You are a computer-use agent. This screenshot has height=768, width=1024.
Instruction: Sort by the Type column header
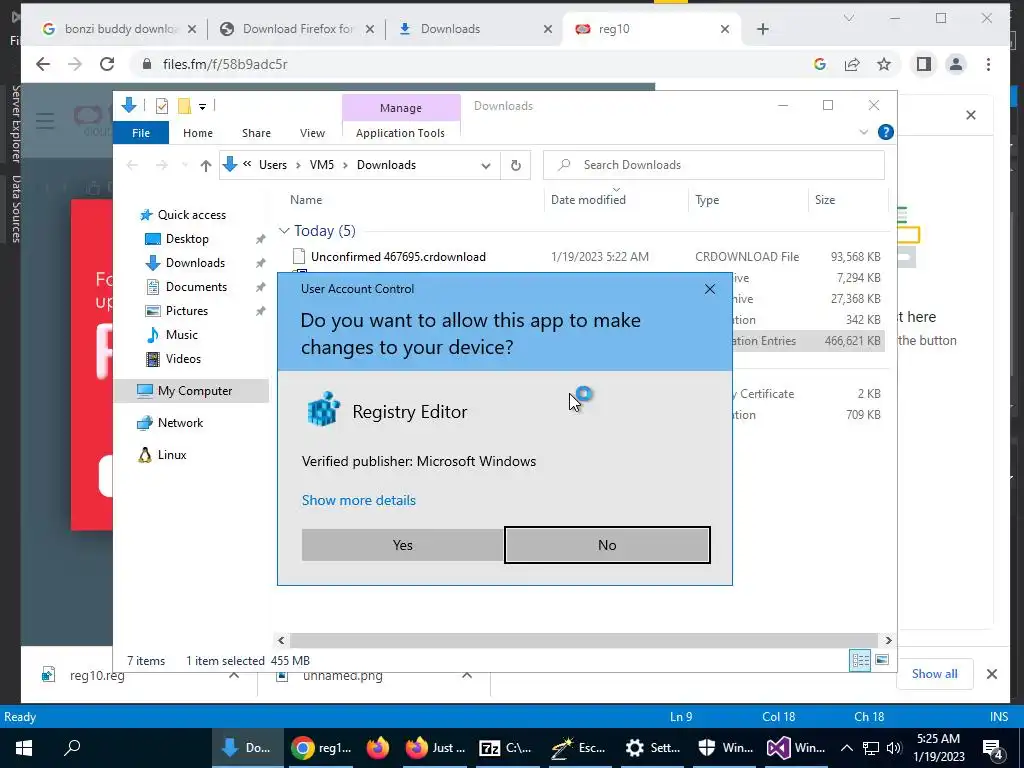click(x=707, y=200)
